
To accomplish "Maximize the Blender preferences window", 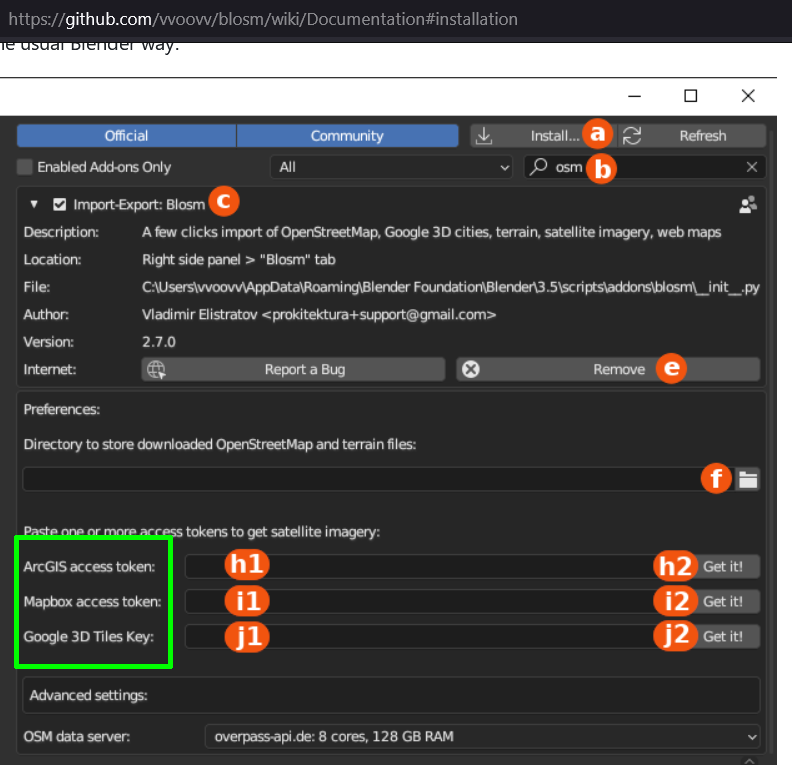I will pos(690,96).
